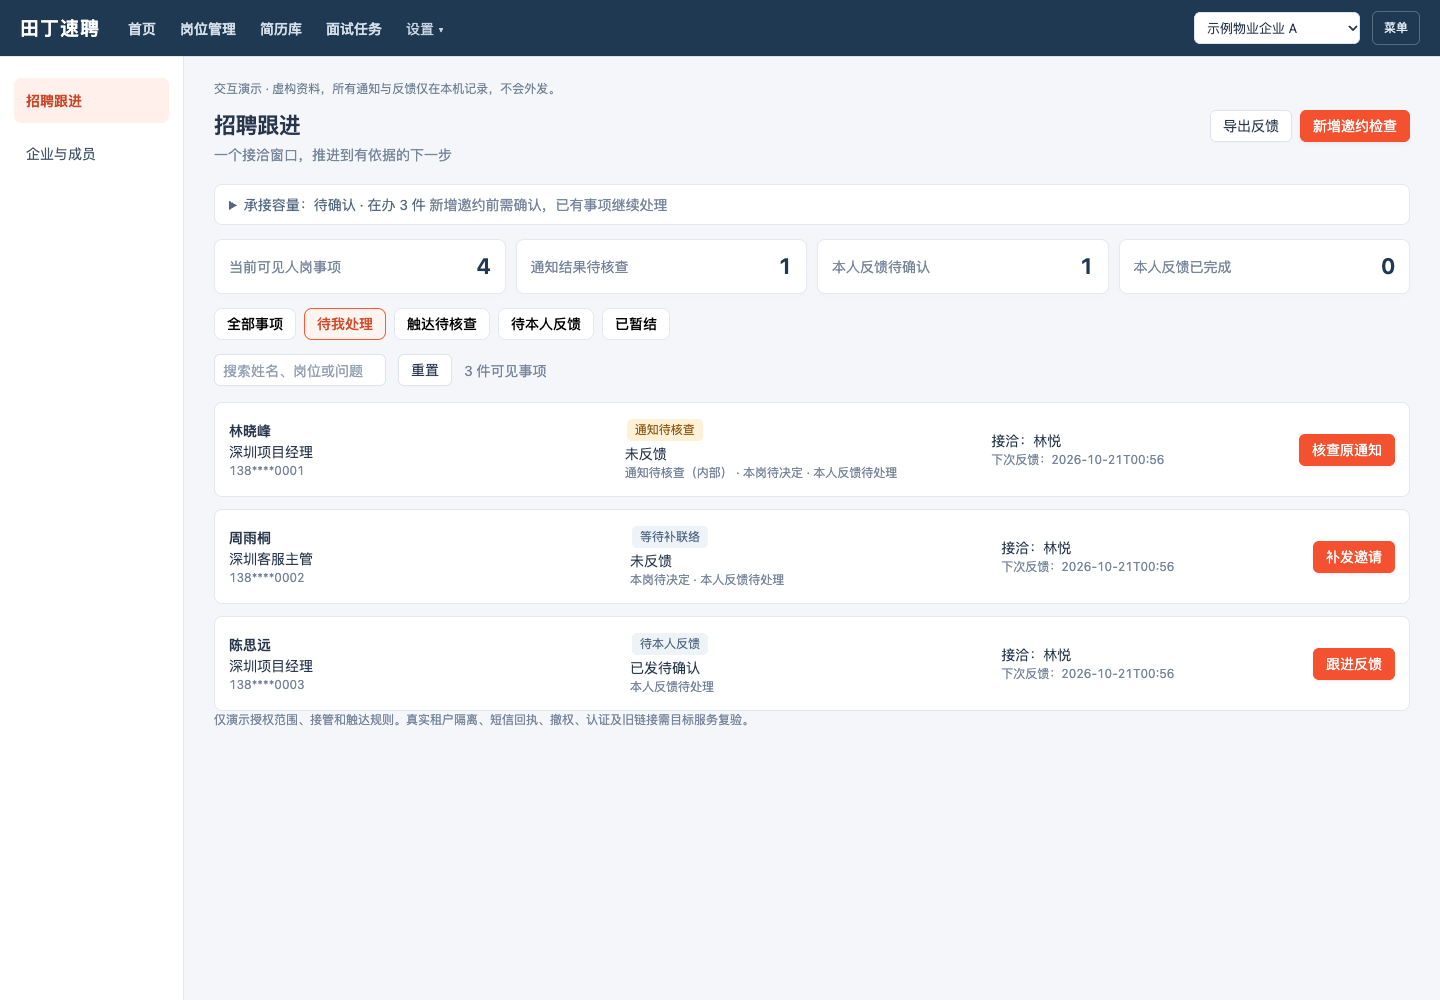Screen dimensions: 1440x1000
Task: Switch to the 全部事项 filter tab
Action: (x=255, y=324)
